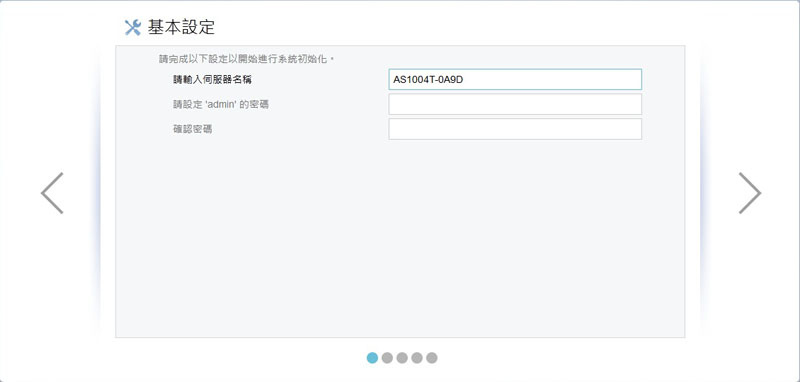Click the 請輸入伺服器名稱 label
Screen dimensions: 800x382
pos(212,80)
